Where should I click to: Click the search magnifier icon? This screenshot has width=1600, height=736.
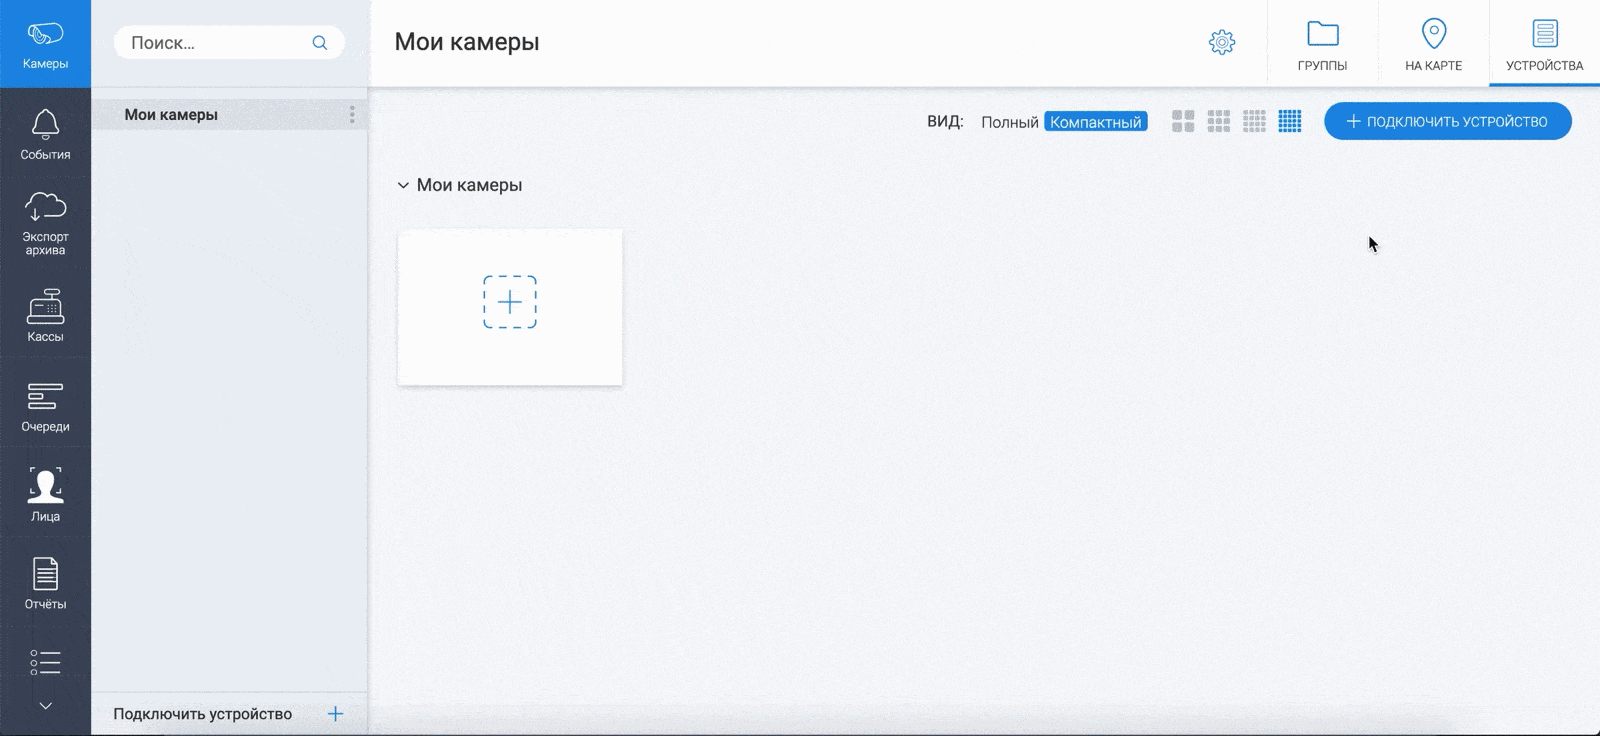coord(320,43)
